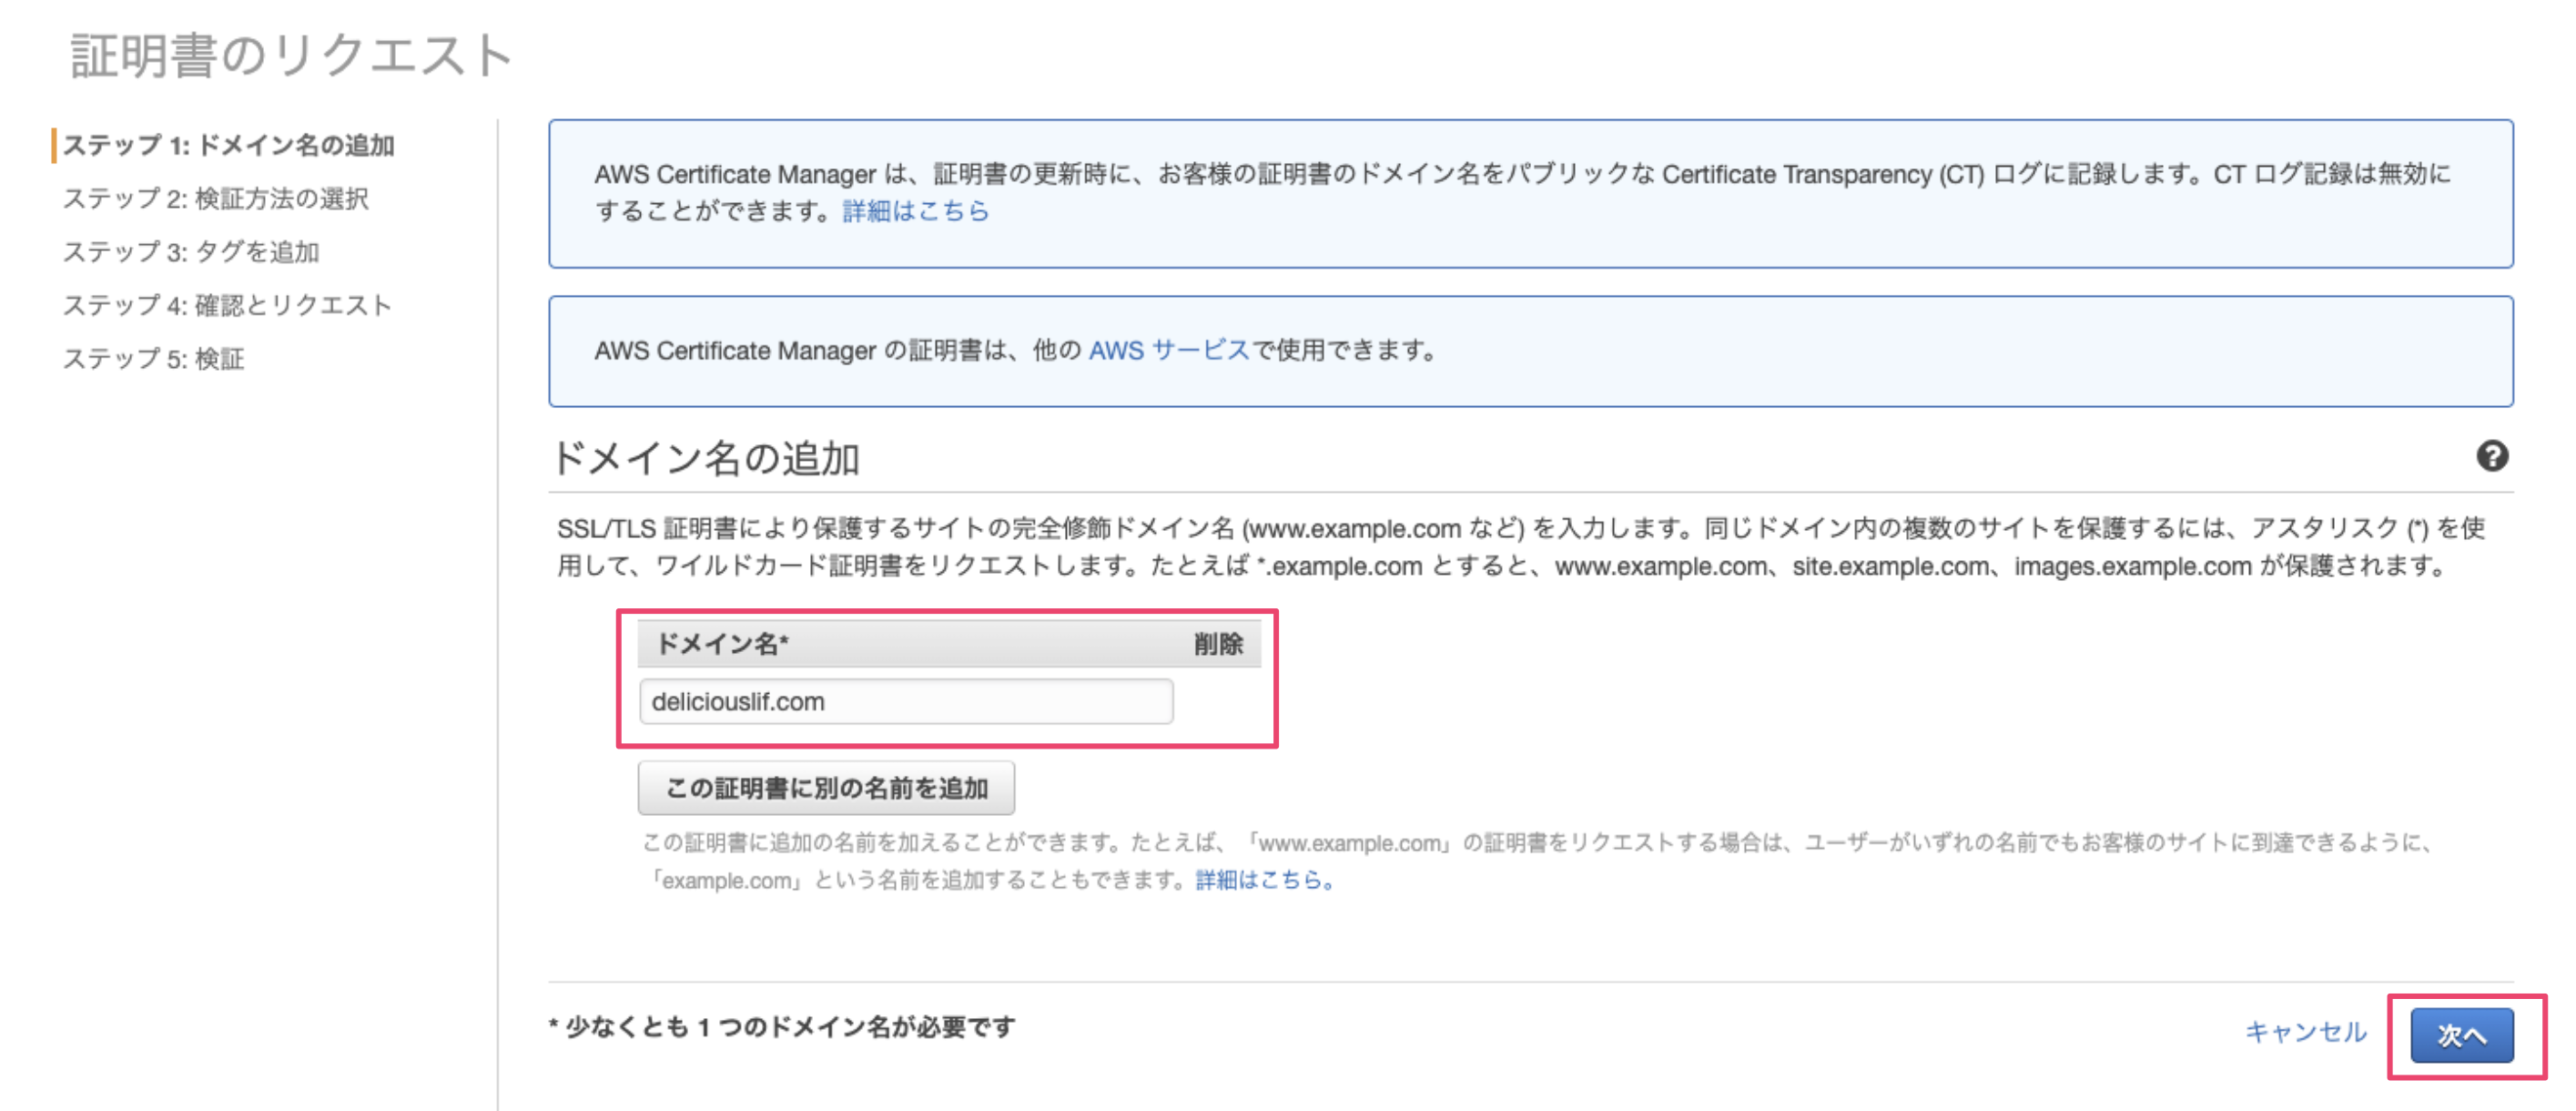This screenshot has width=2576, height=1111.
Task: Click the ドメイン名の追加 section heading
Action: [x=705, y=458]
